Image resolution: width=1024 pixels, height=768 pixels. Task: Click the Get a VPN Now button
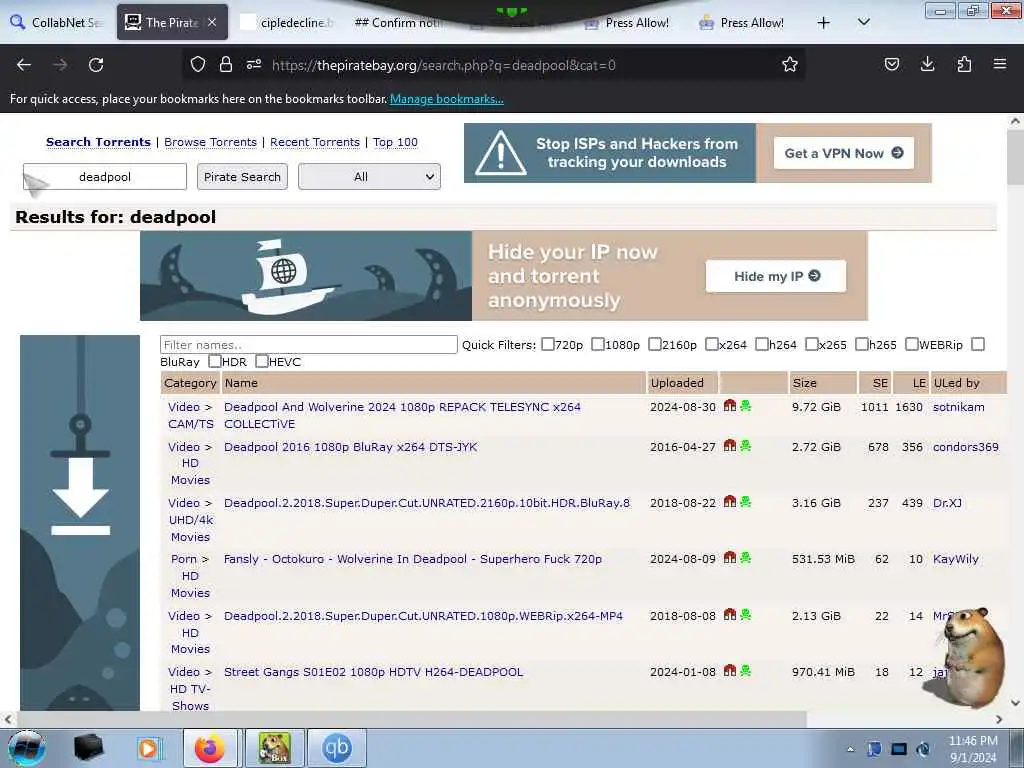tap(844, 153)
